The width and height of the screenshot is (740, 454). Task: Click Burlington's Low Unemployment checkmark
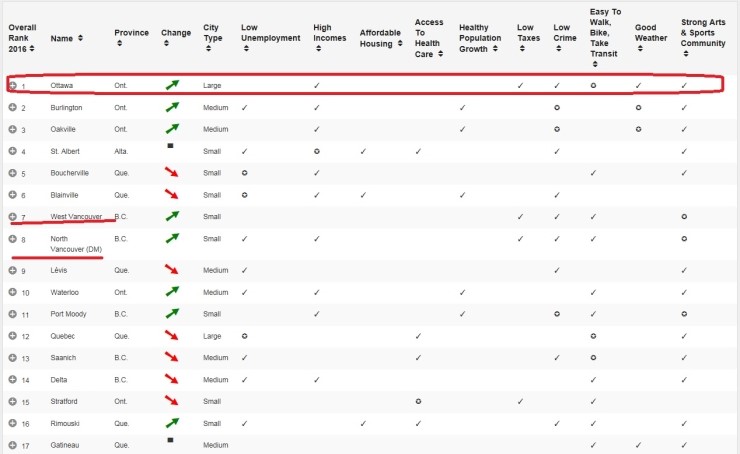click(x=244, y=108)
